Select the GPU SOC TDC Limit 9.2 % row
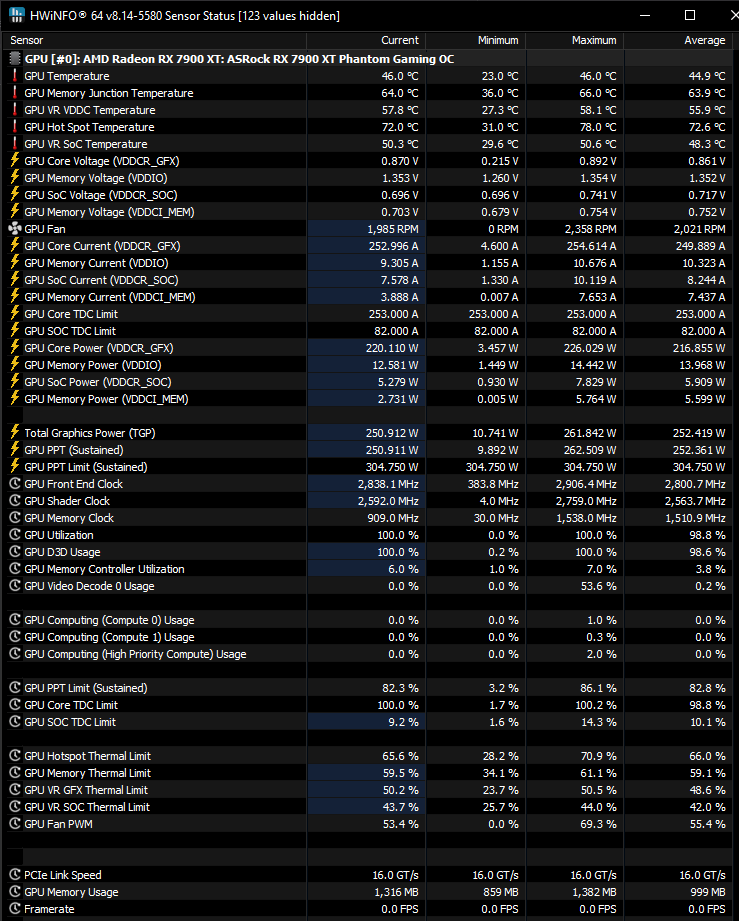This screenshot has height=921, width=739. tap(370, 722)
